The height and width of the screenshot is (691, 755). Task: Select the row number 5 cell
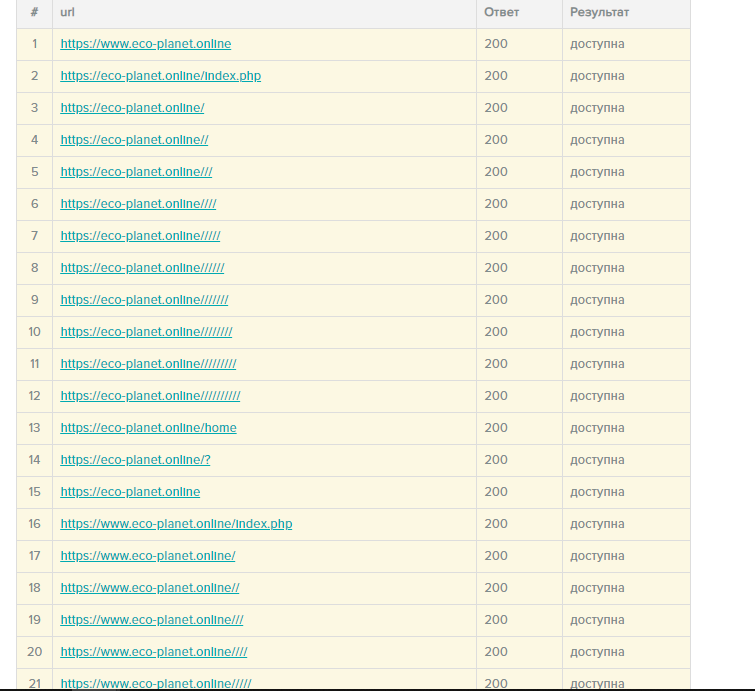click(35, 172)
